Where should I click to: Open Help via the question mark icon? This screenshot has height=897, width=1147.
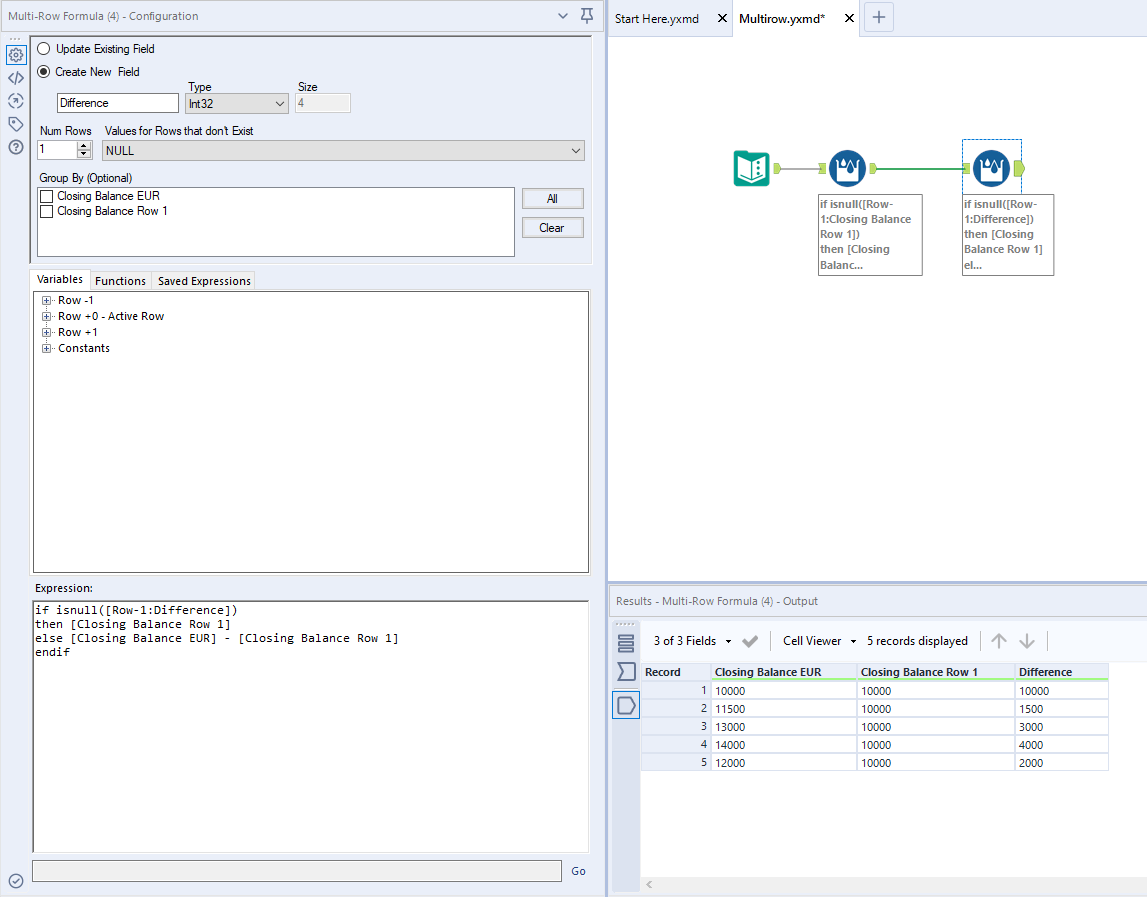coord(15,146)
